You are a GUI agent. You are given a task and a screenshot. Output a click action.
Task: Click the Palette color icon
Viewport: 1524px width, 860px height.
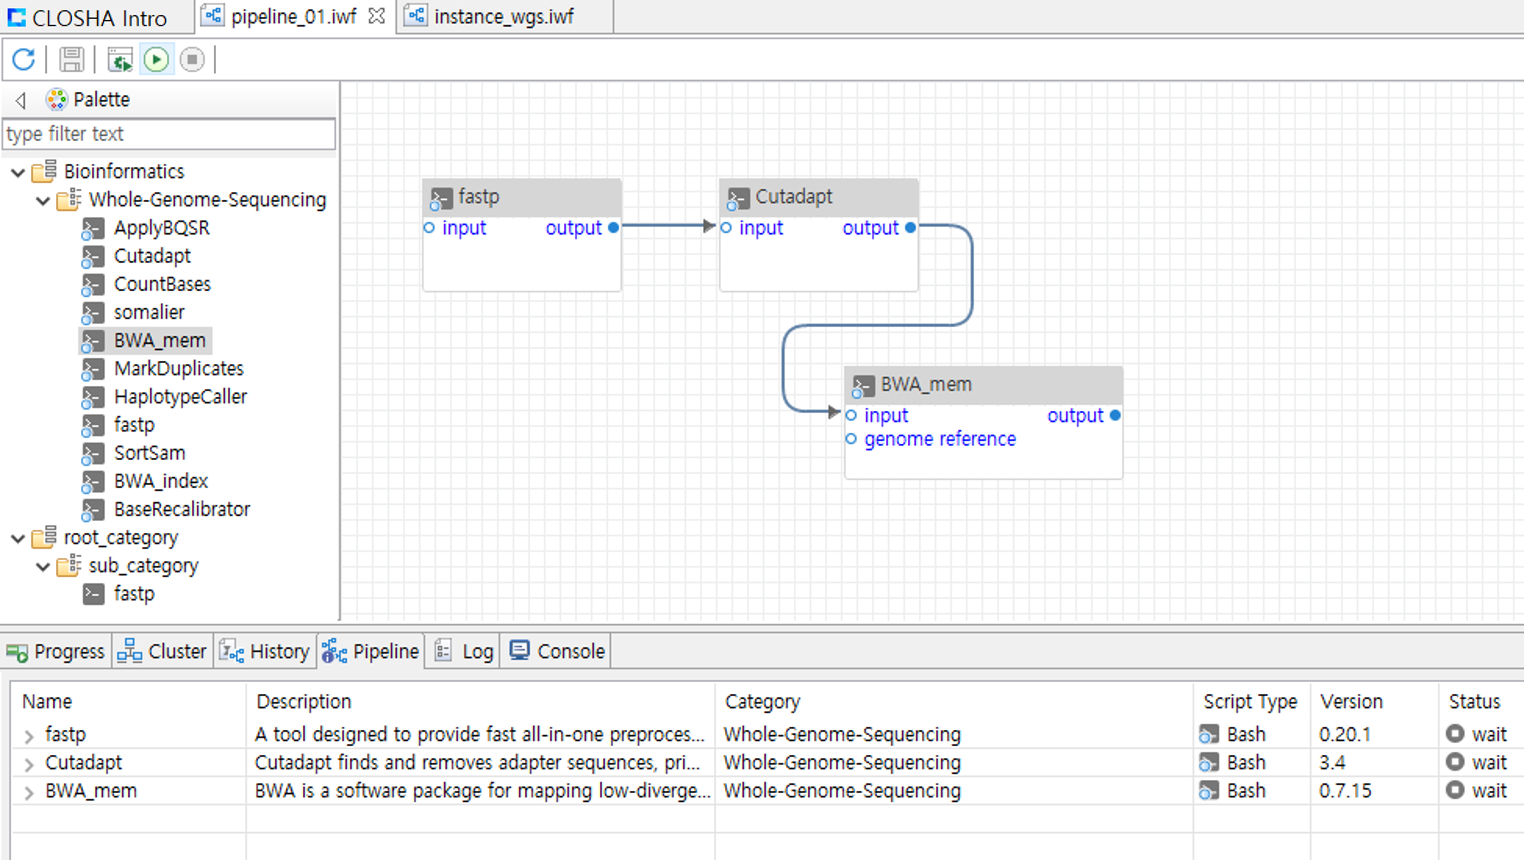click(56, 99)
